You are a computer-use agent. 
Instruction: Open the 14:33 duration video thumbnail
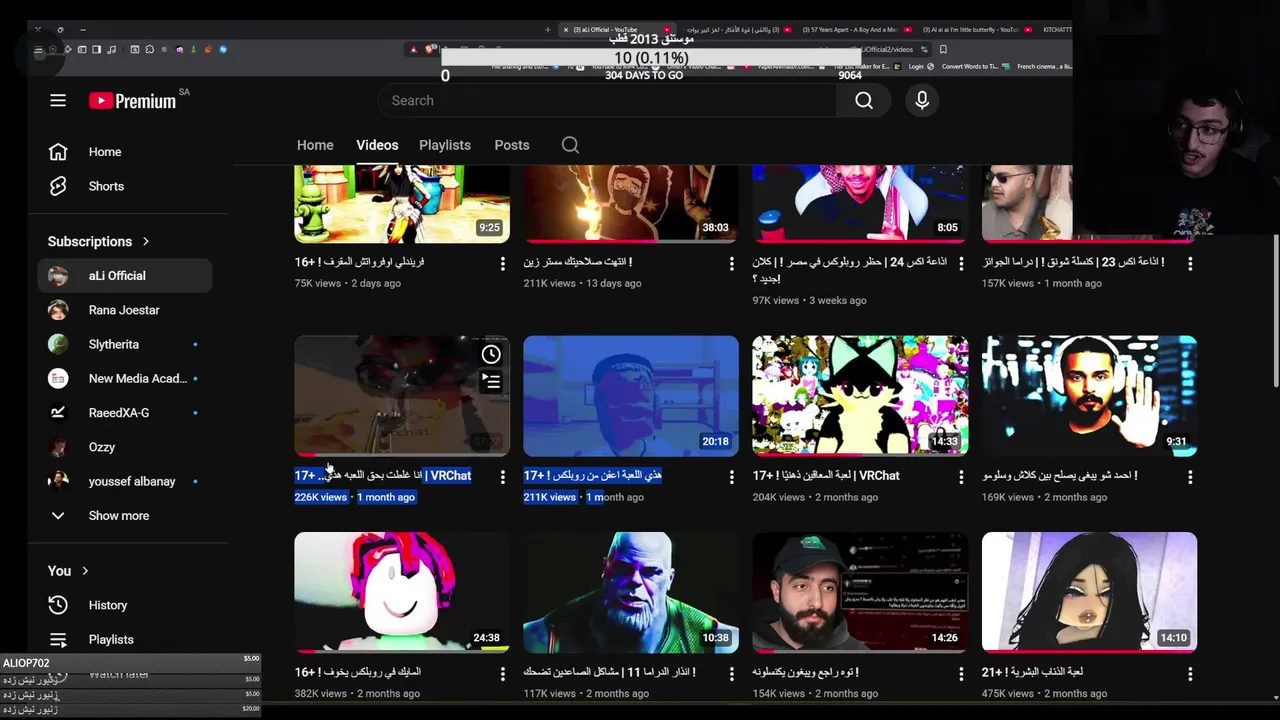click(x=860, y=396)
